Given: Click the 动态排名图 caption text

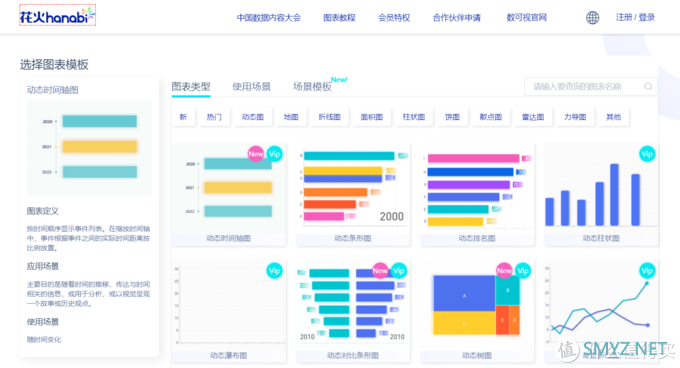Looking at the screenshot, I should (477, 238).
